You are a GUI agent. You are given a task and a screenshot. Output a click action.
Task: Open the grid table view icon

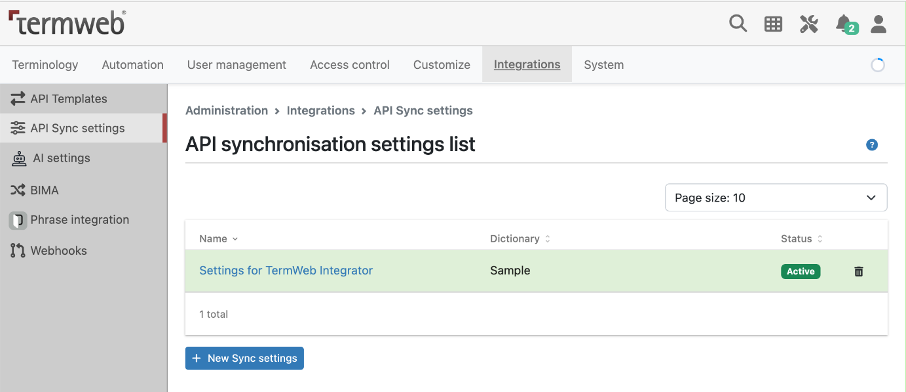[773, 24]
